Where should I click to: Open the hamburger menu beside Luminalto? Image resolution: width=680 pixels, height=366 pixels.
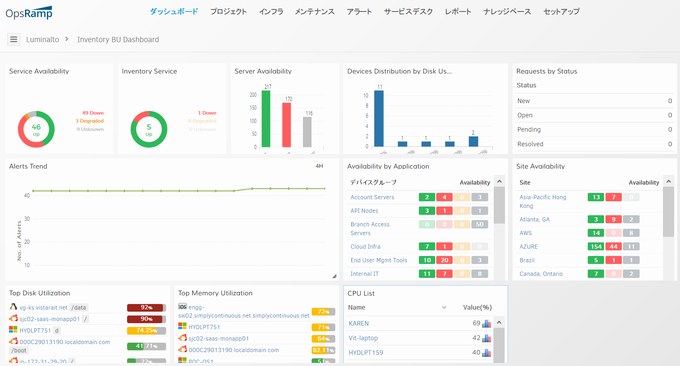13,39
